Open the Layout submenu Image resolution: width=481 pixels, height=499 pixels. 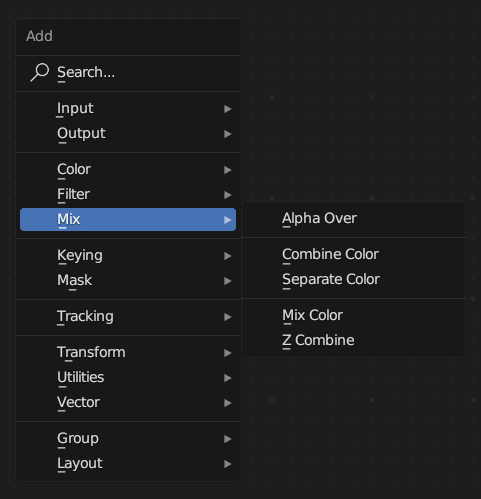(128, 464)
